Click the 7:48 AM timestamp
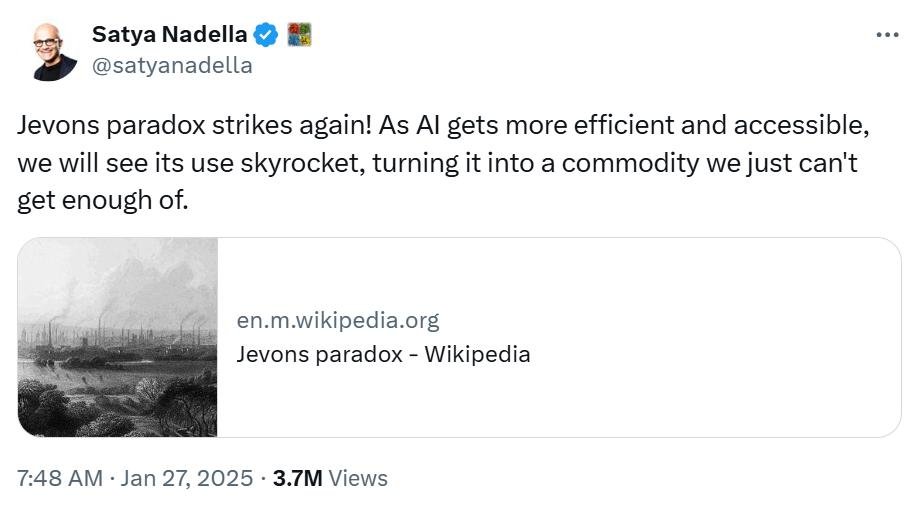Image resolution: width=916 pixels, height=506 pixels. (x=60, y=478)
